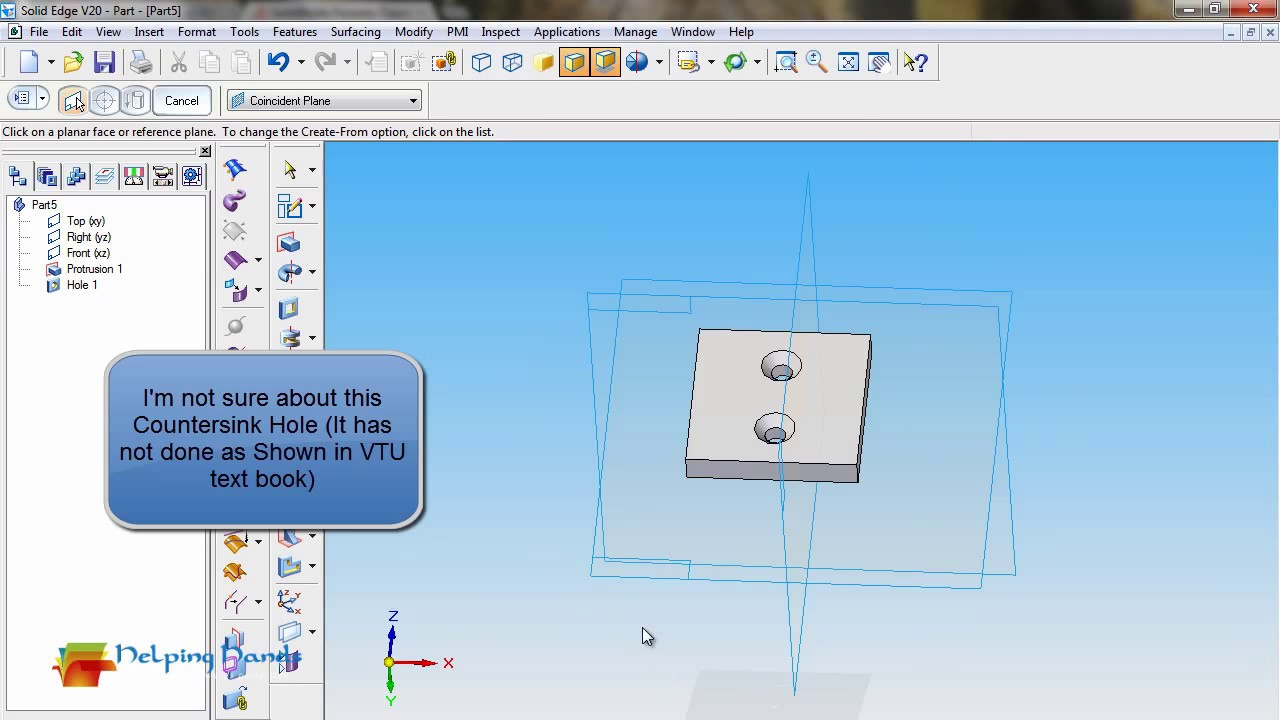The image size is (1280, 720).
Task: Open the view styles sphere icon
Action: (x=637, y=62)
